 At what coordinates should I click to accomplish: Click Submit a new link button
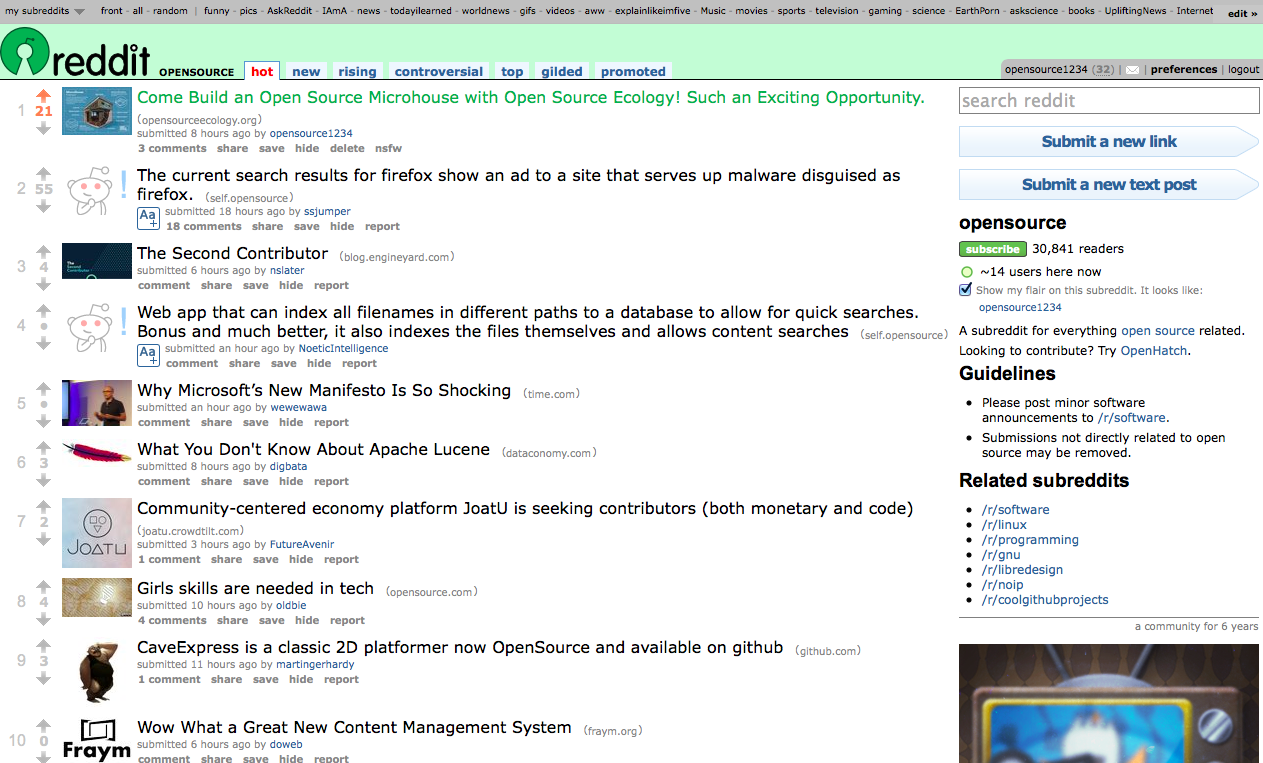click(x=1109, y=142)
